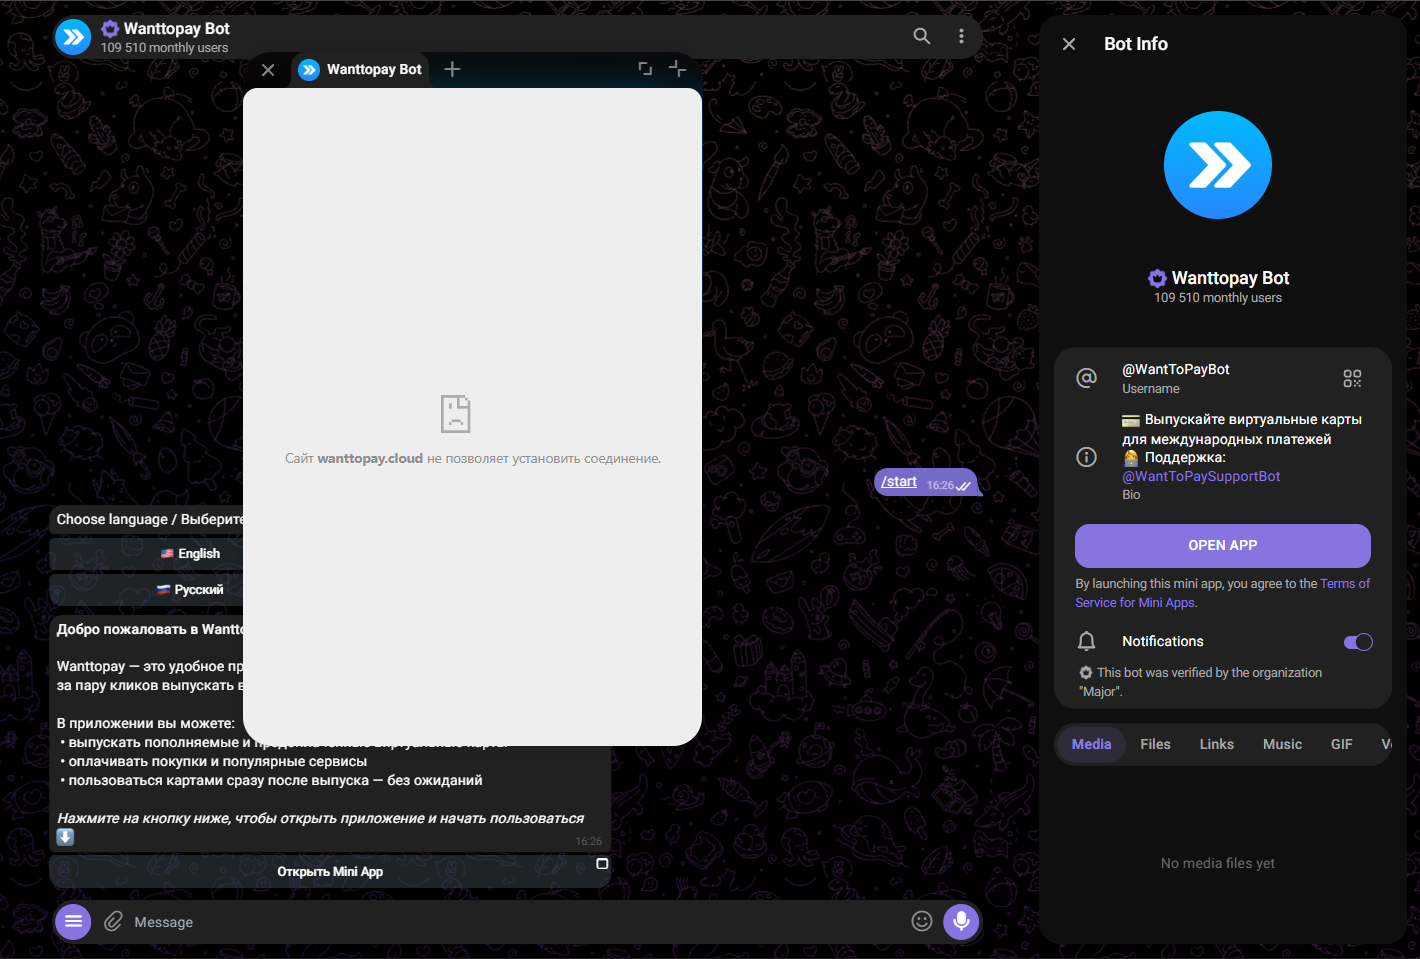Attach a file to the message

coord(113,922)
